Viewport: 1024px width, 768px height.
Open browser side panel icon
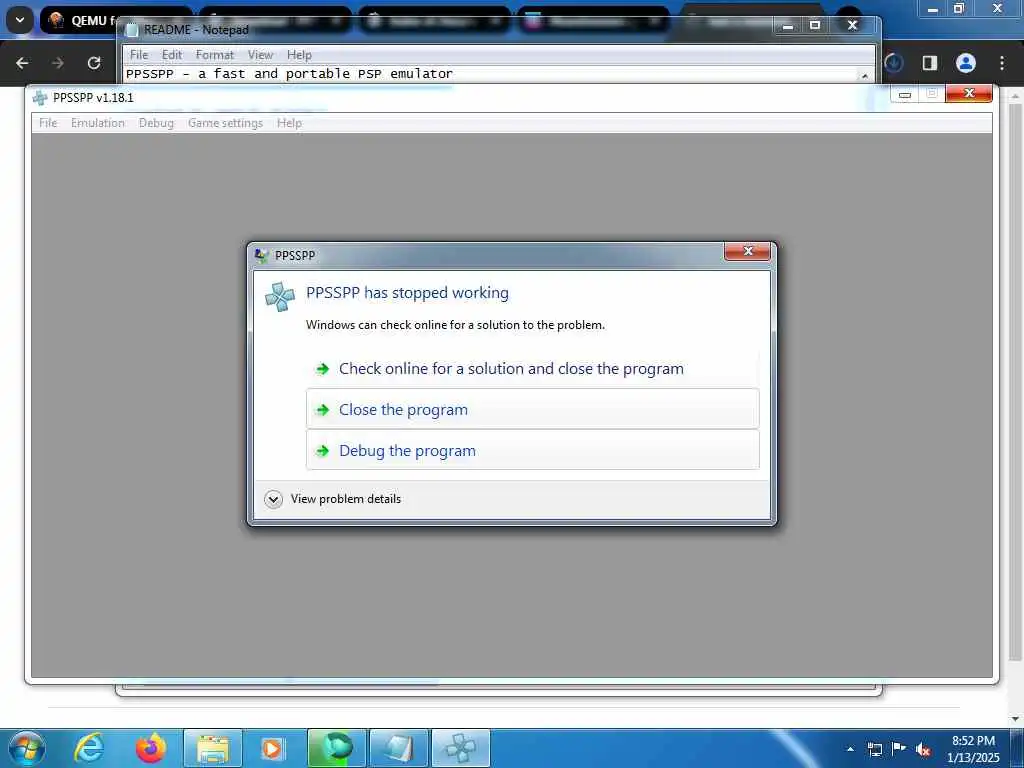[x=930, y=63]
